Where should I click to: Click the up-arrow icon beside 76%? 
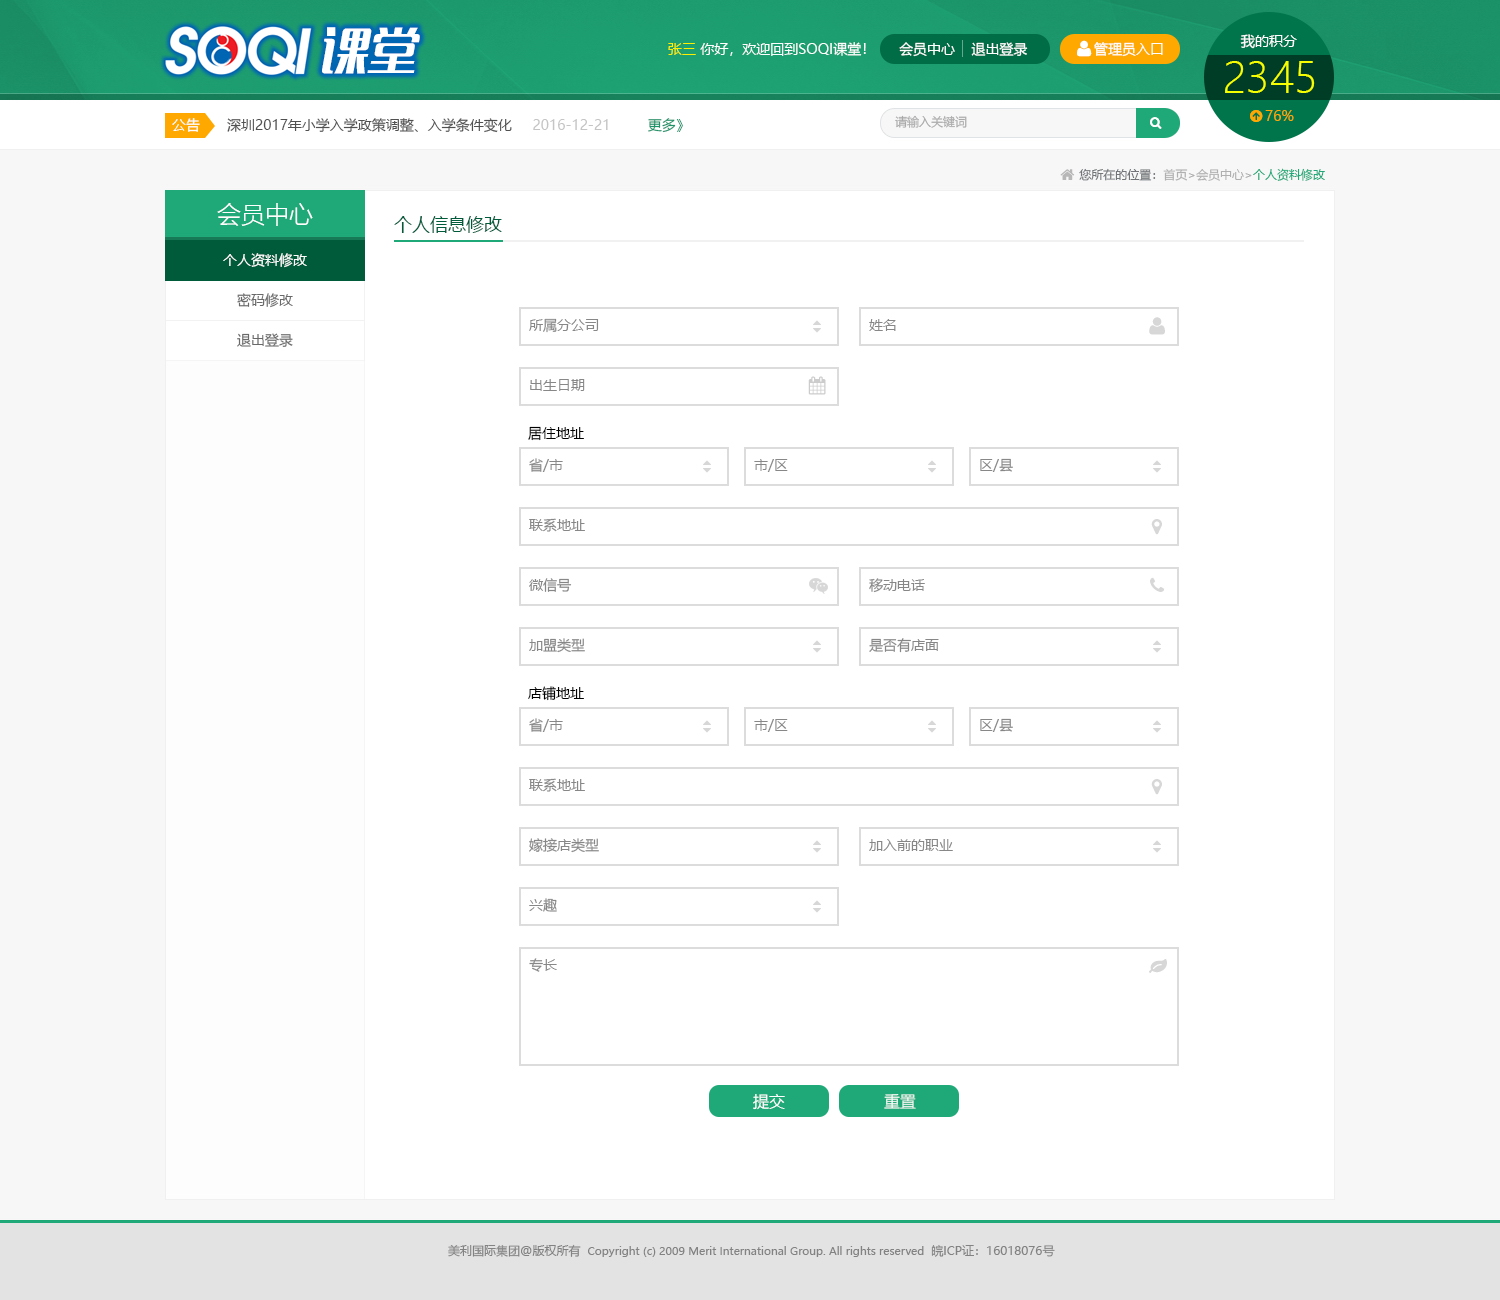pos(1256,116)
